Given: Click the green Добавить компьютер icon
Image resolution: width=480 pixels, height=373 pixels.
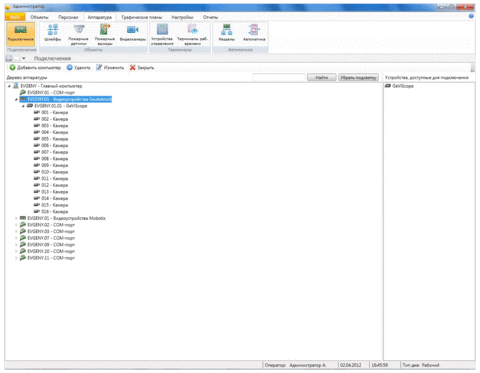Looking at the screenshot, I should pos(12,67).
